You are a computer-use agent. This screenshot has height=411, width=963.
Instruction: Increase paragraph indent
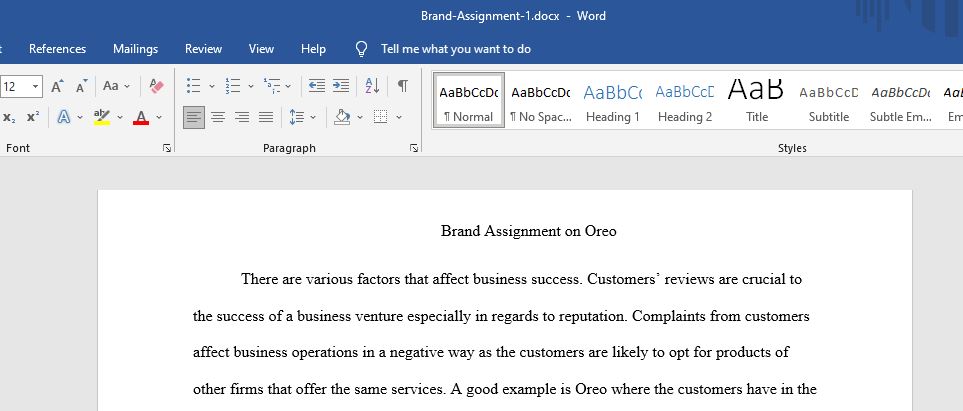(x=341, y=86)
